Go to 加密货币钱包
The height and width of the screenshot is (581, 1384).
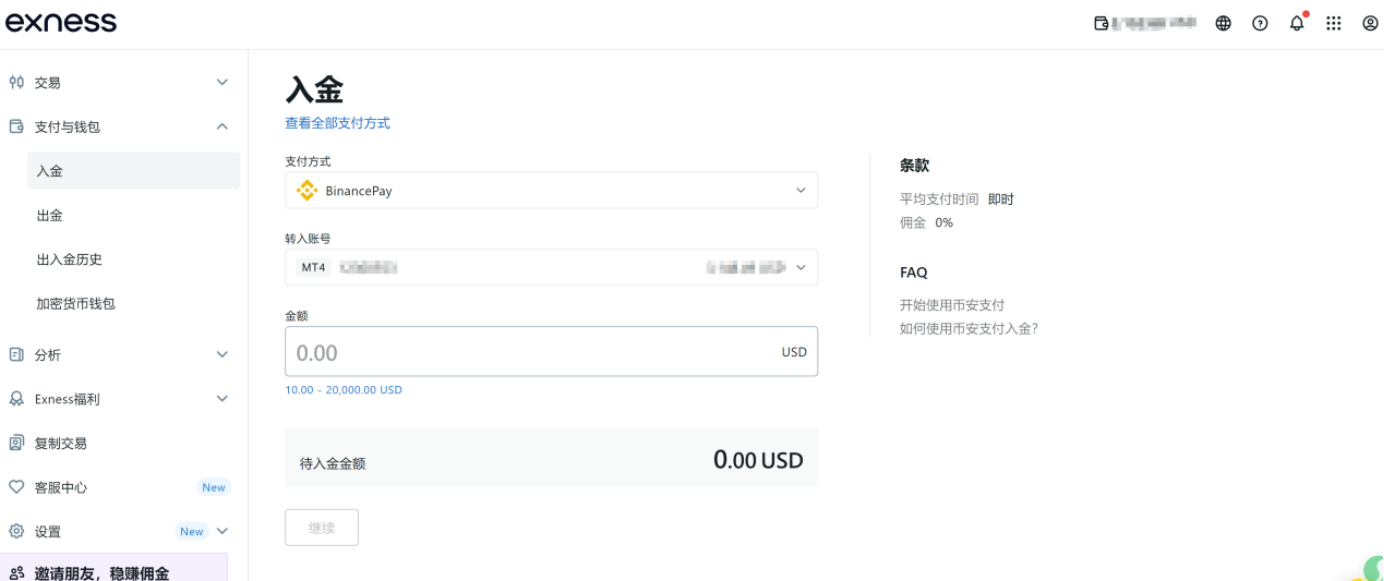[76, 303]
